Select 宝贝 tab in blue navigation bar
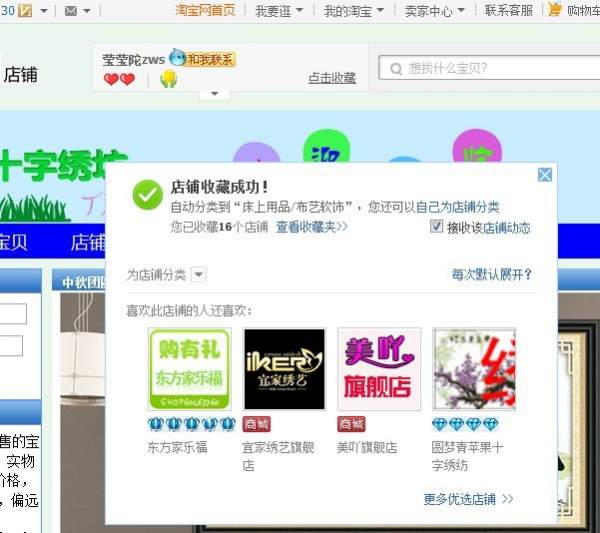The image size is (600, 533). pyautogui.click(x=13, y=242)
